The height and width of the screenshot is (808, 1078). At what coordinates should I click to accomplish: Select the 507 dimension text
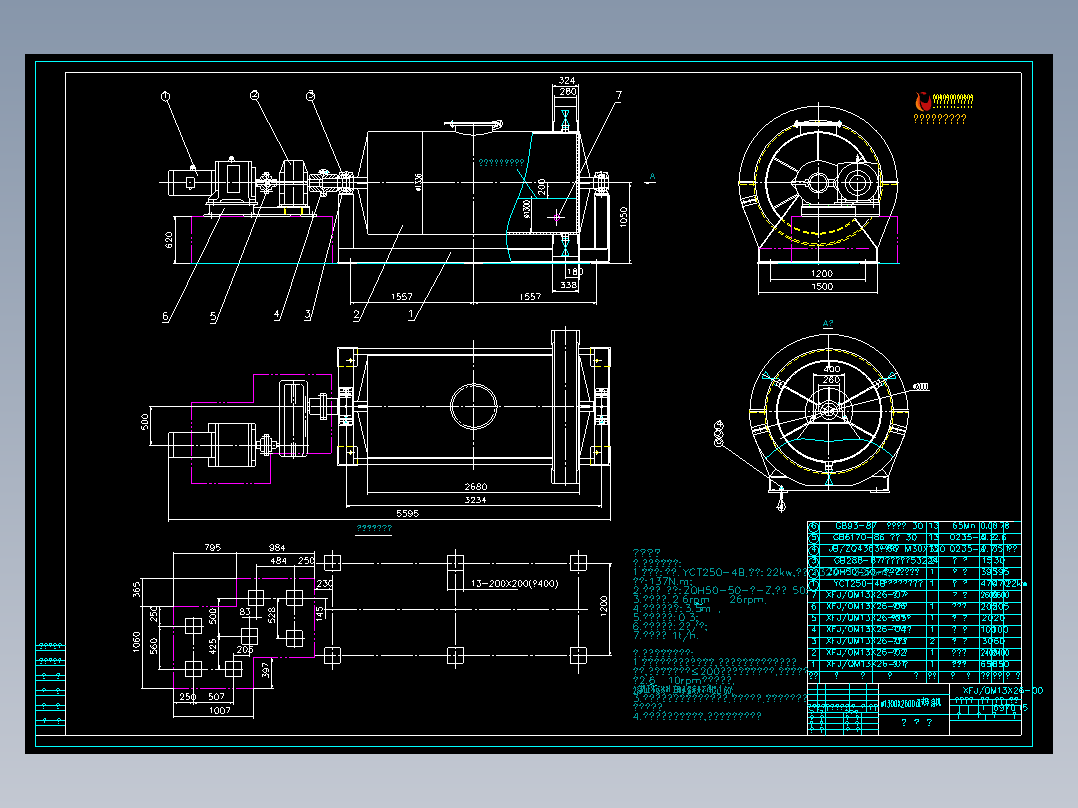coord(216,697)
